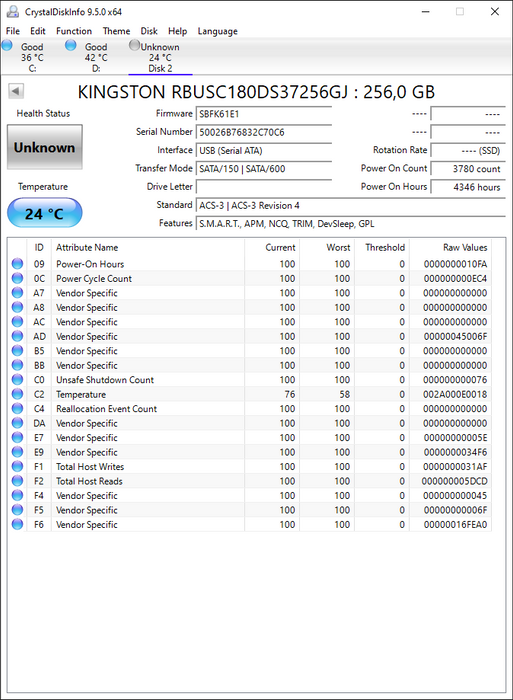Click the empty Drive Letter field
Image resolution: width=513 pixels, height=700 pixels.
[x=263, y=187]
